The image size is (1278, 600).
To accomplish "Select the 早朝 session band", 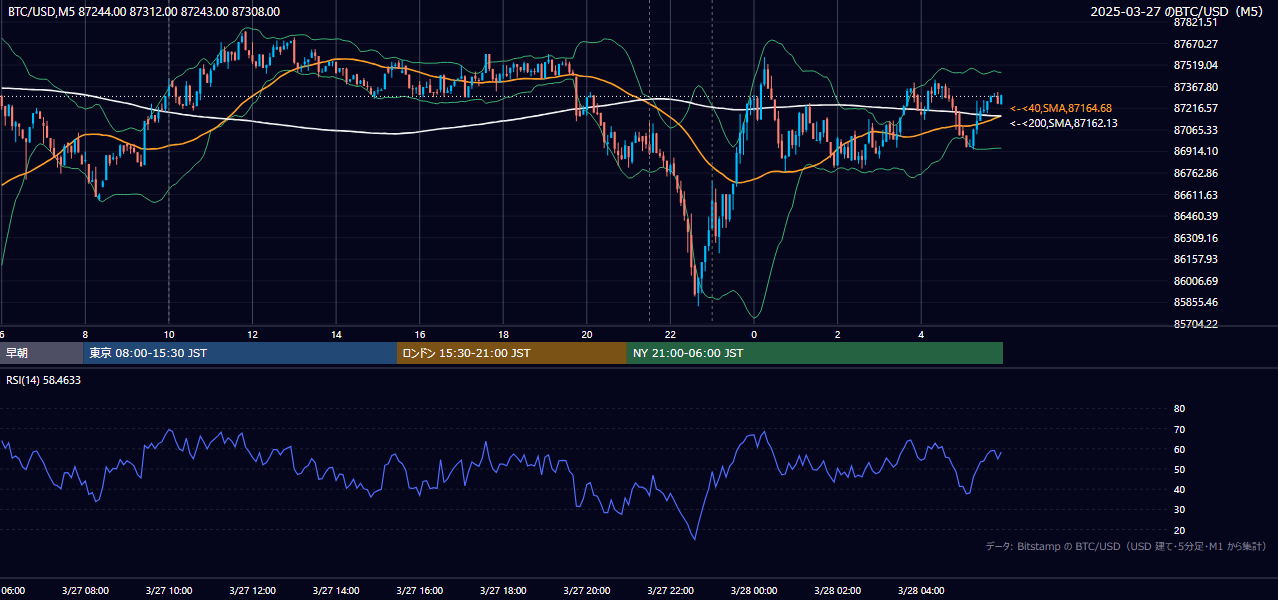I will 41,353.
